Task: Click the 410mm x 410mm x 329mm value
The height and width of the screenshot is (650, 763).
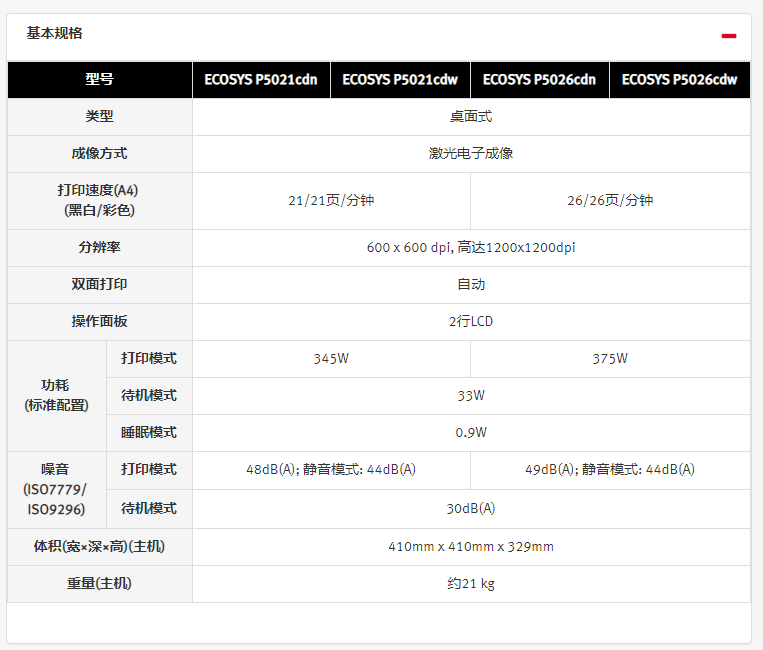Action: tap(471, 547)
